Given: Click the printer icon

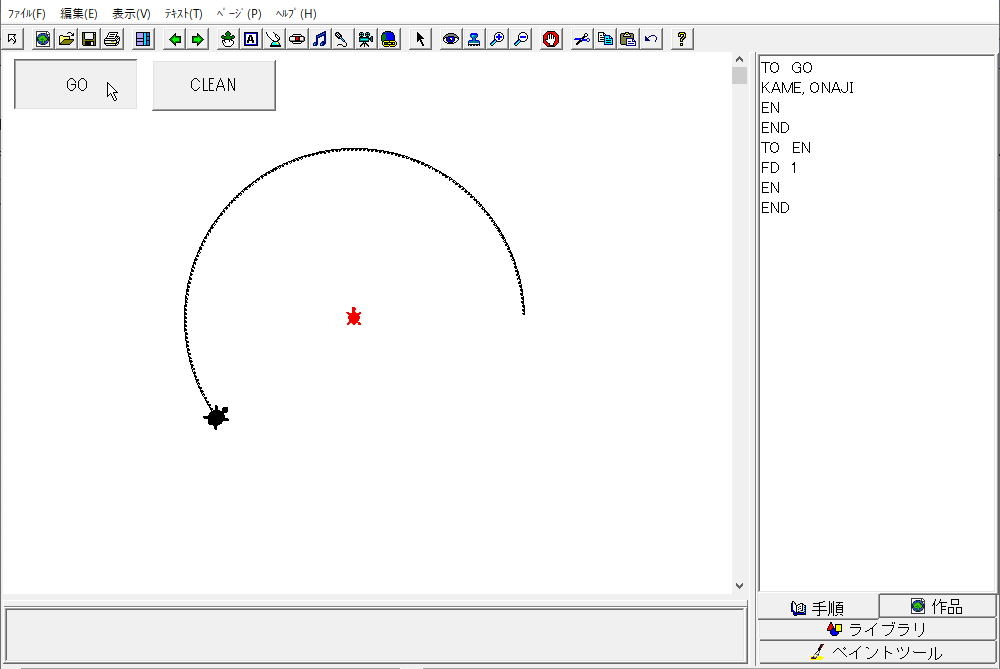Looking at the screenshot, I should (x=112, y=39).
